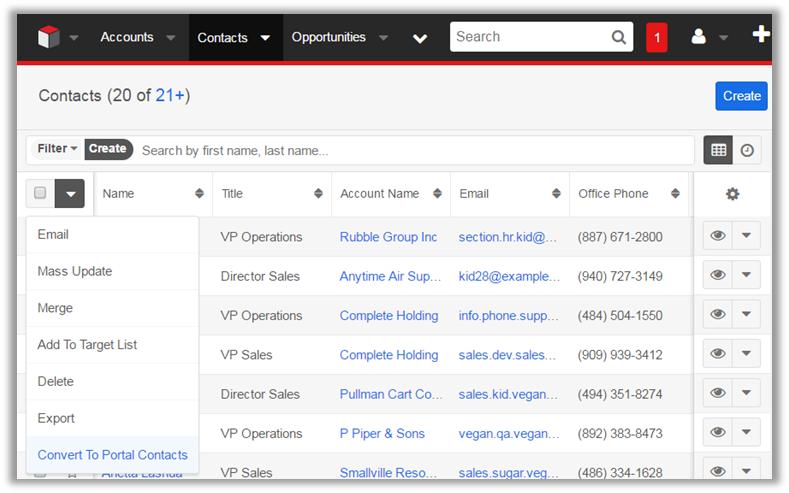789x493 pixels.
Task: Click the SugarCRM cube home icon
Action: 48,37
